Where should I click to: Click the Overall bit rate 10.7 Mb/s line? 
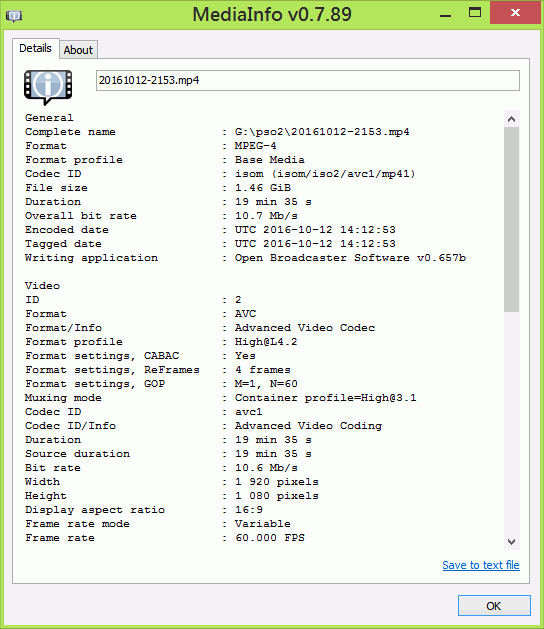(x=161, y=215)
